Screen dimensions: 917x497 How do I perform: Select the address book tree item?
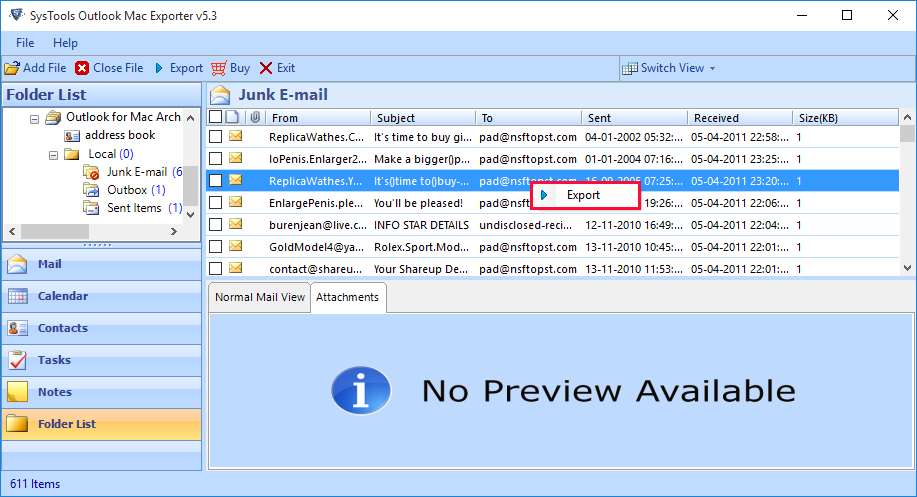(120, 135)
